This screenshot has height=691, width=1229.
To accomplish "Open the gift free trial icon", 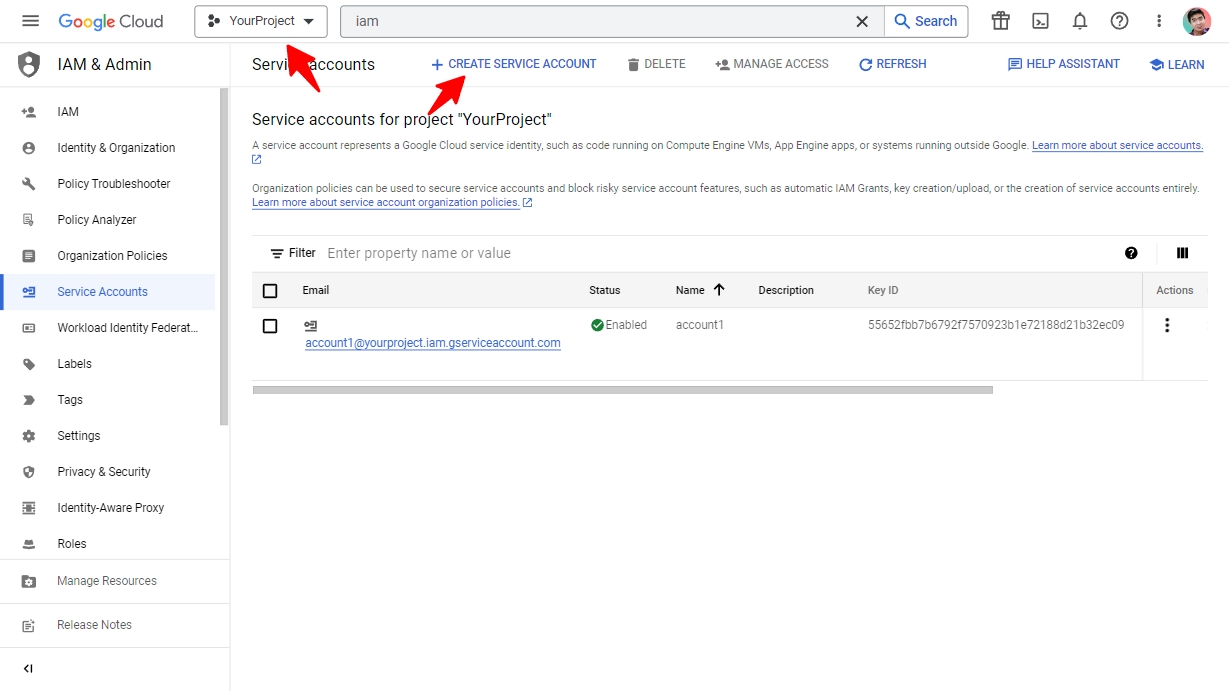I will point(1000,21).
